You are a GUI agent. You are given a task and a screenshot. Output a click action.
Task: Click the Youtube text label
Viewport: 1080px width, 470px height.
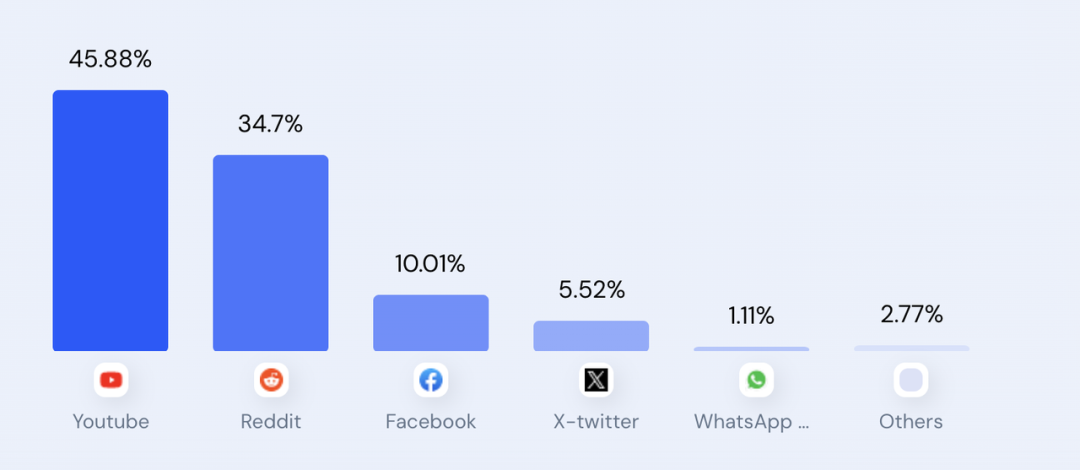[x=111, y=422]
